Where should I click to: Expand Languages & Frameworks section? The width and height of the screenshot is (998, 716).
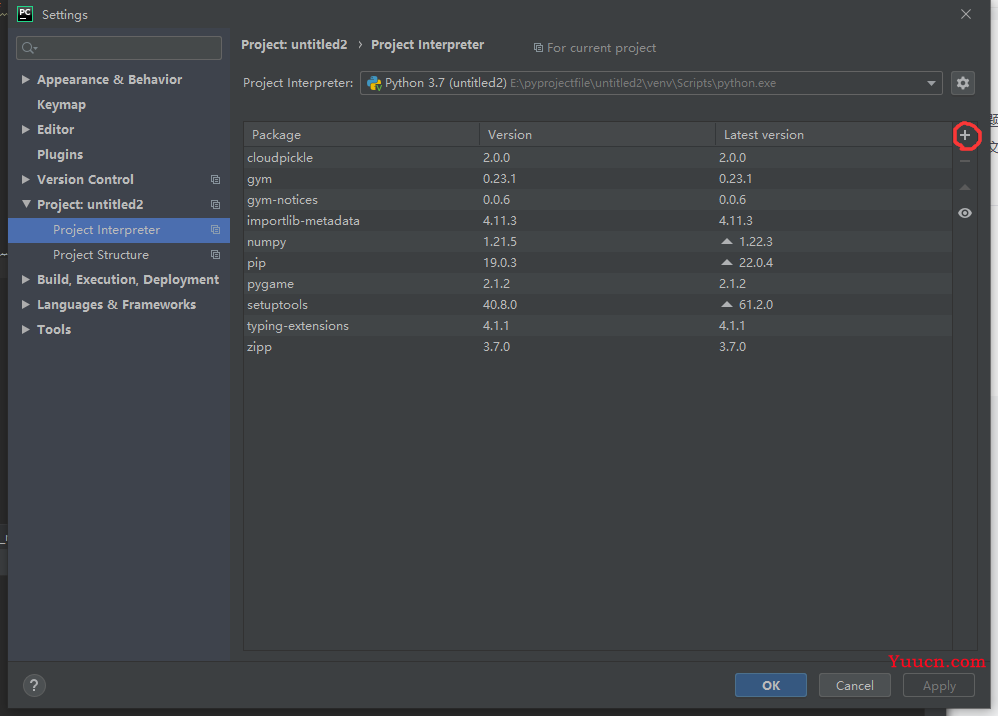(x=25, y=304)
